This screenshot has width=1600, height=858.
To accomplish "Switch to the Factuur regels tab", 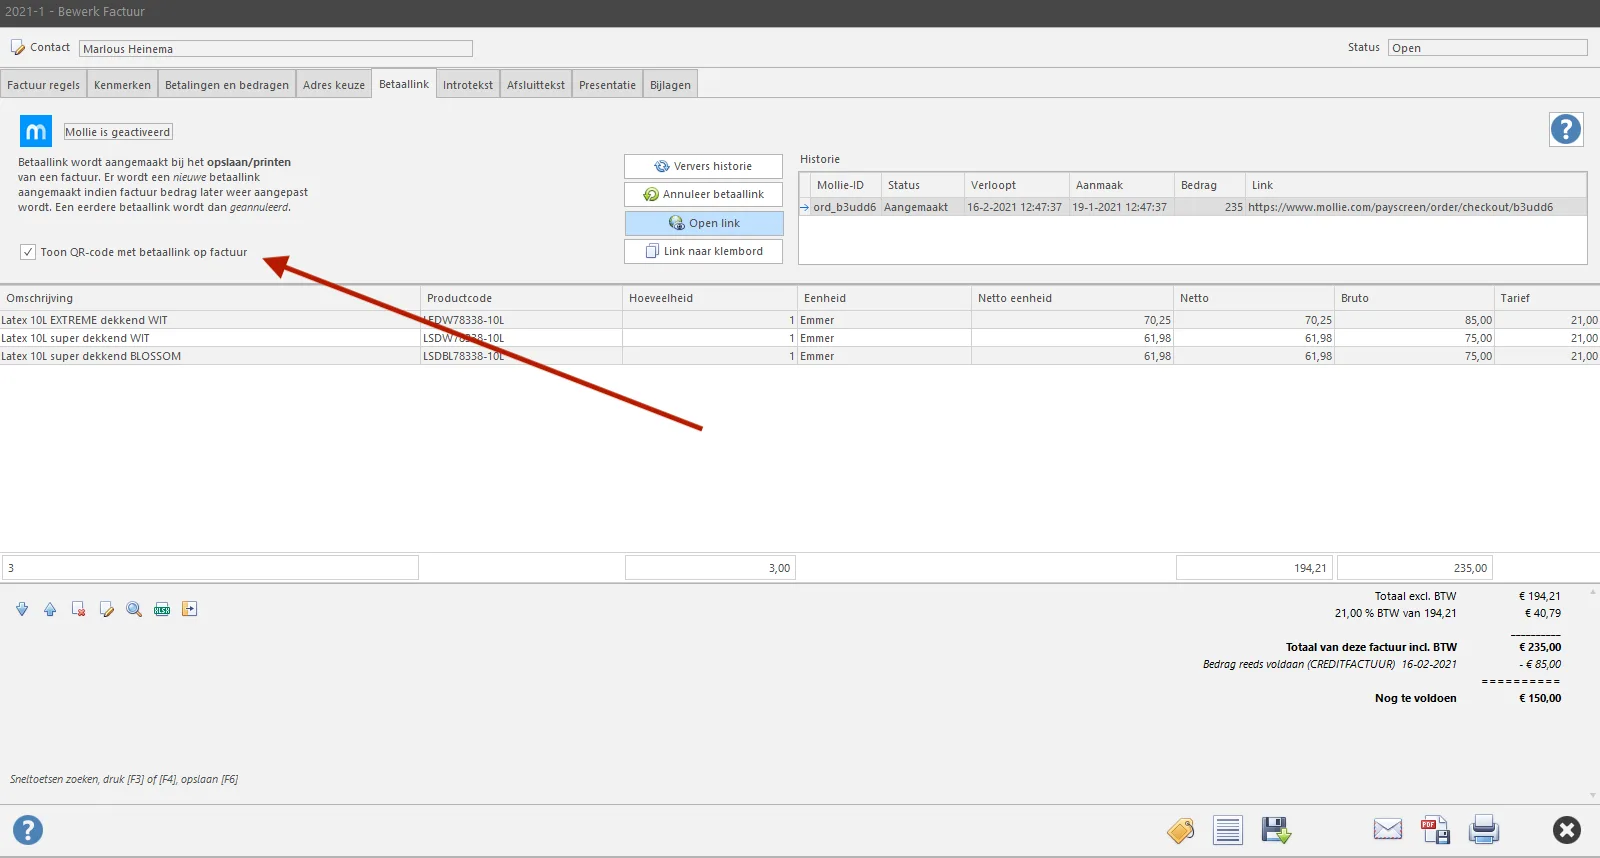I will pyautogui.click(x=43, y=85).
